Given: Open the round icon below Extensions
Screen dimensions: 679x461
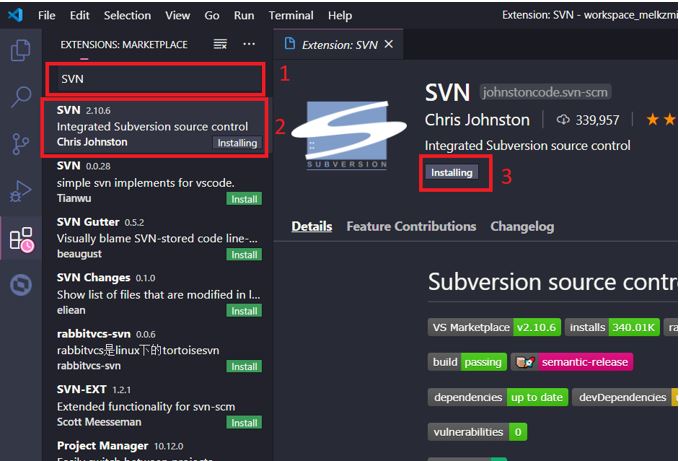Looking at the screenshot, I should pos(21,285).
